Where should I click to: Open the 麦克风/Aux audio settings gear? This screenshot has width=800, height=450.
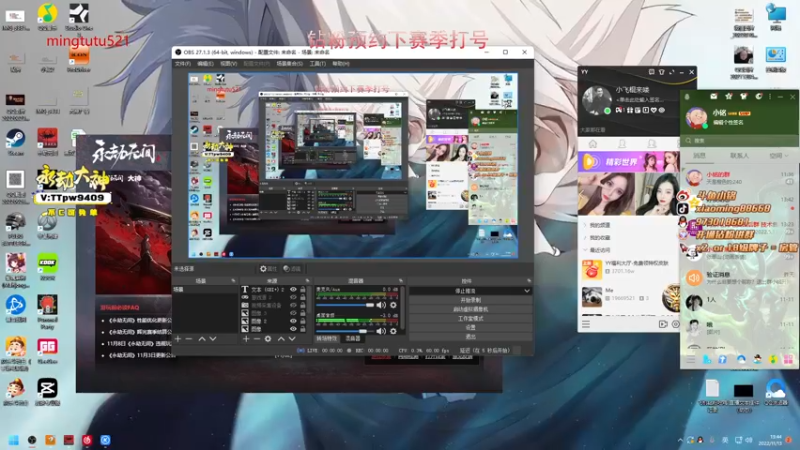pyautogui.click(x=393, y=305)
